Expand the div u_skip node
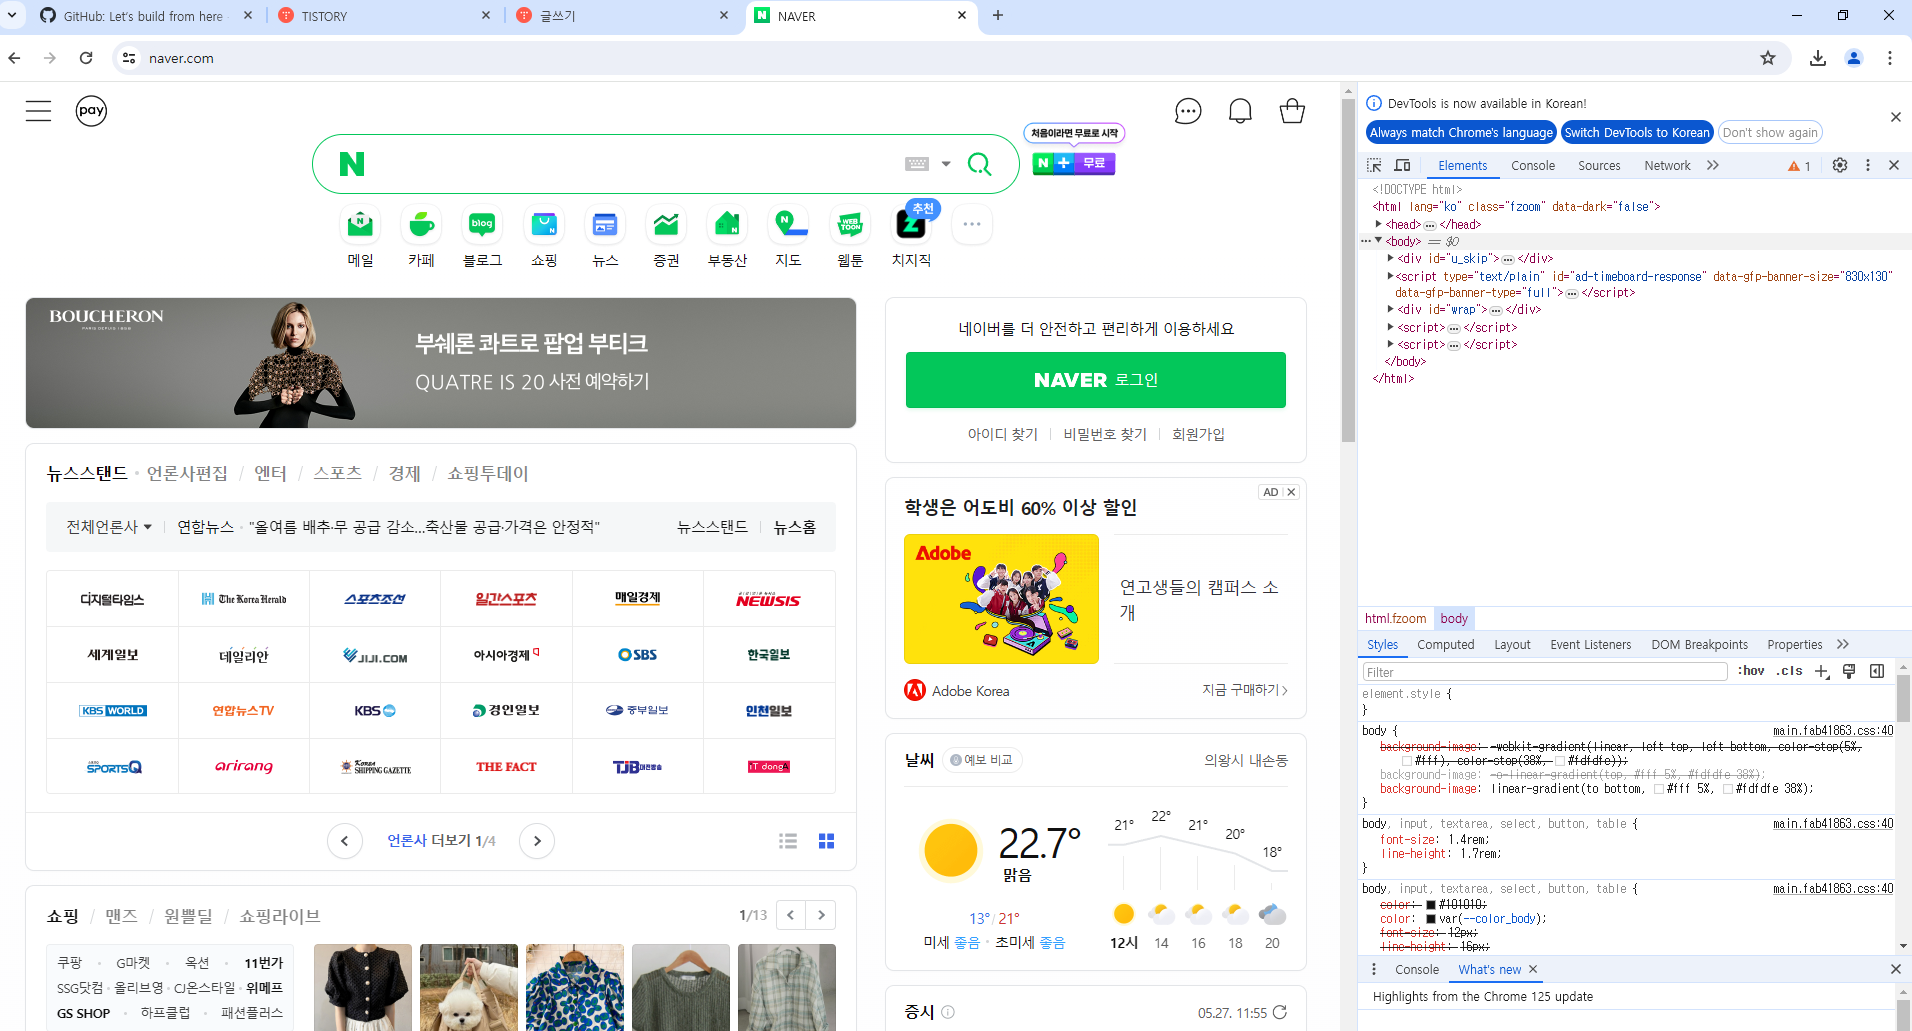This screenshot has width=1912, height=1031. 1391,258
